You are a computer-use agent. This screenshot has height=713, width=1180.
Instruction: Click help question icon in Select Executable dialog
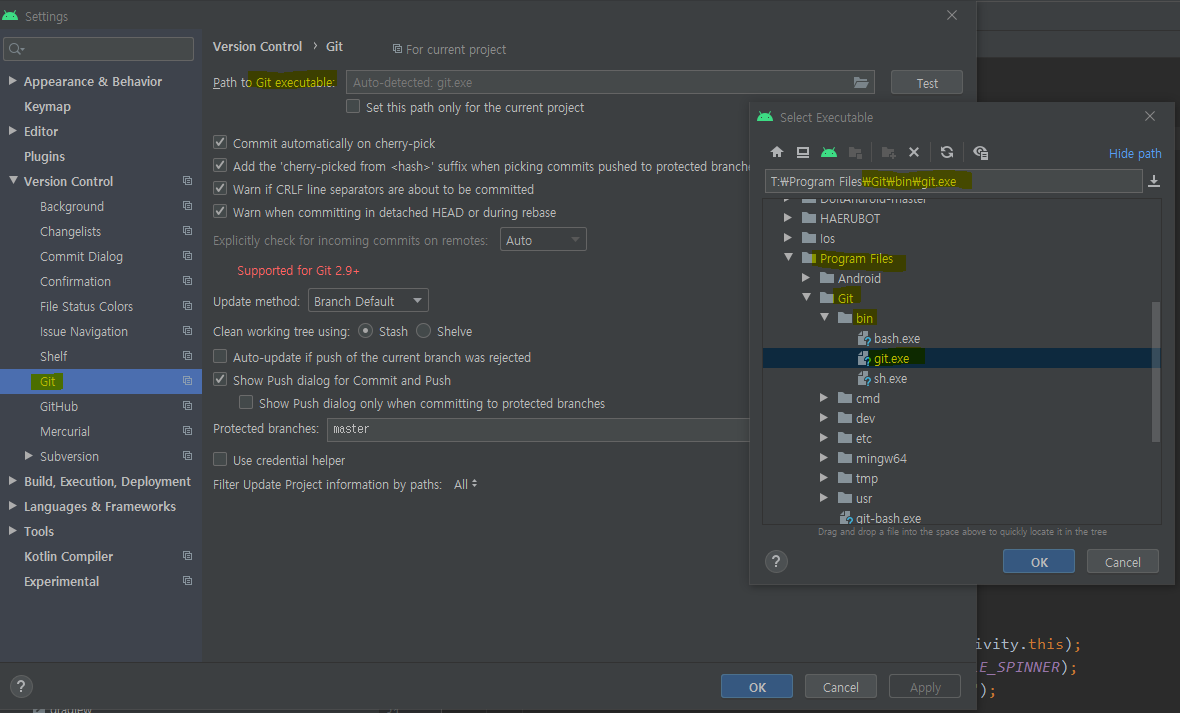click(776, 562)
